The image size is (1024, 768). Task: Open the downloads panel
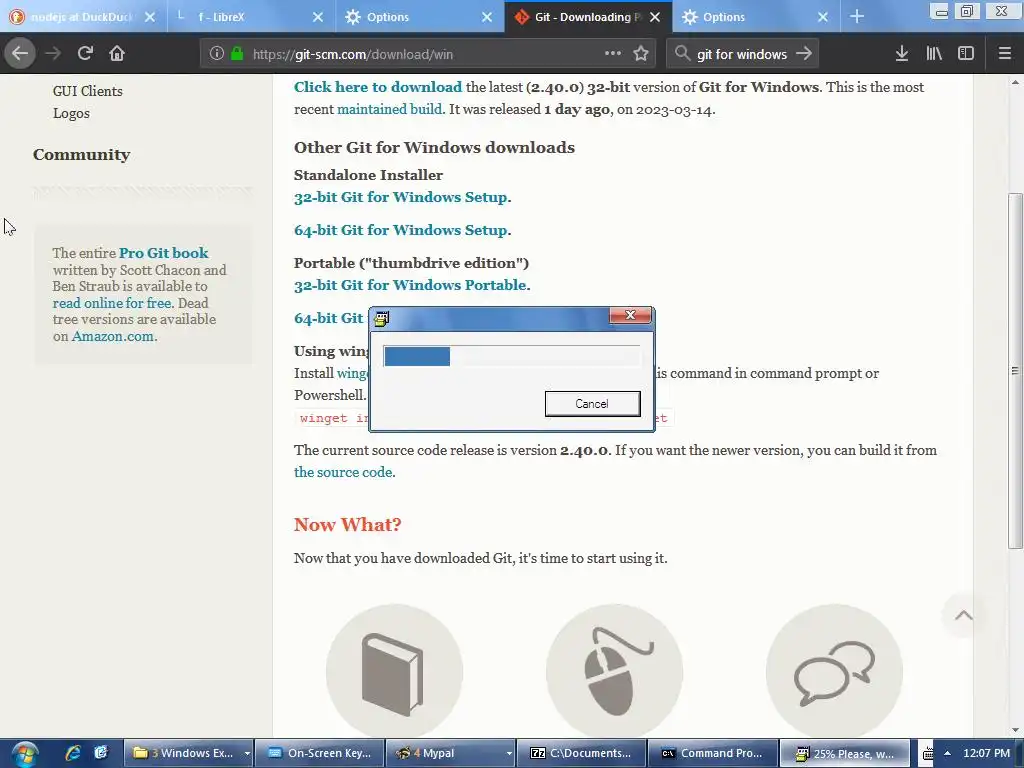click(902, 54)
